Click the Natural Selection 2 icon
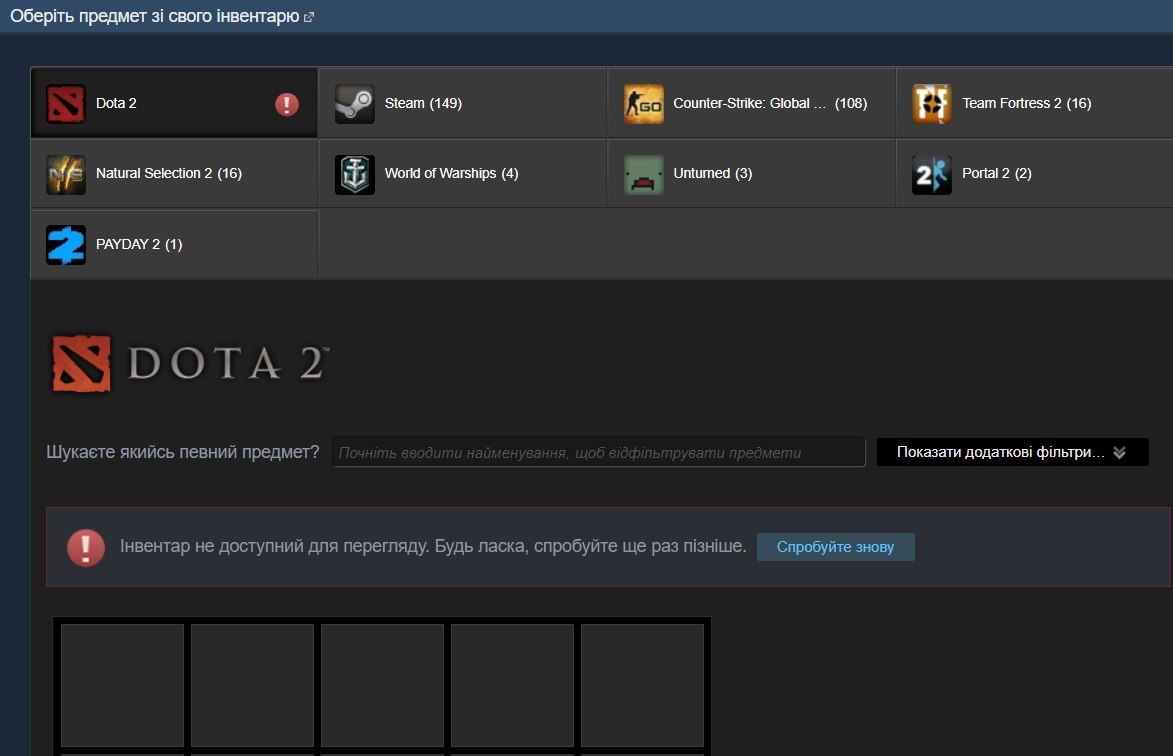The width and height of the screenshot is (1173, 756). pos(66,174)
